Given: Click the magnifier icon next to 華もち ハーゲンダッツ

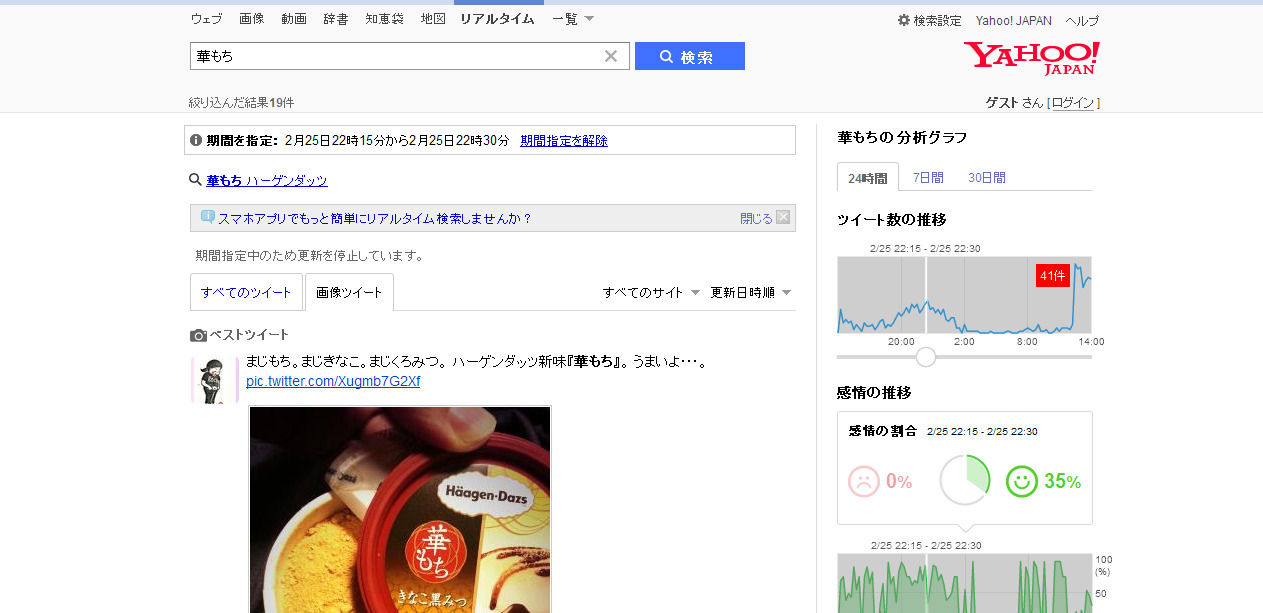Looking at the screenshot, I should 196,180.
